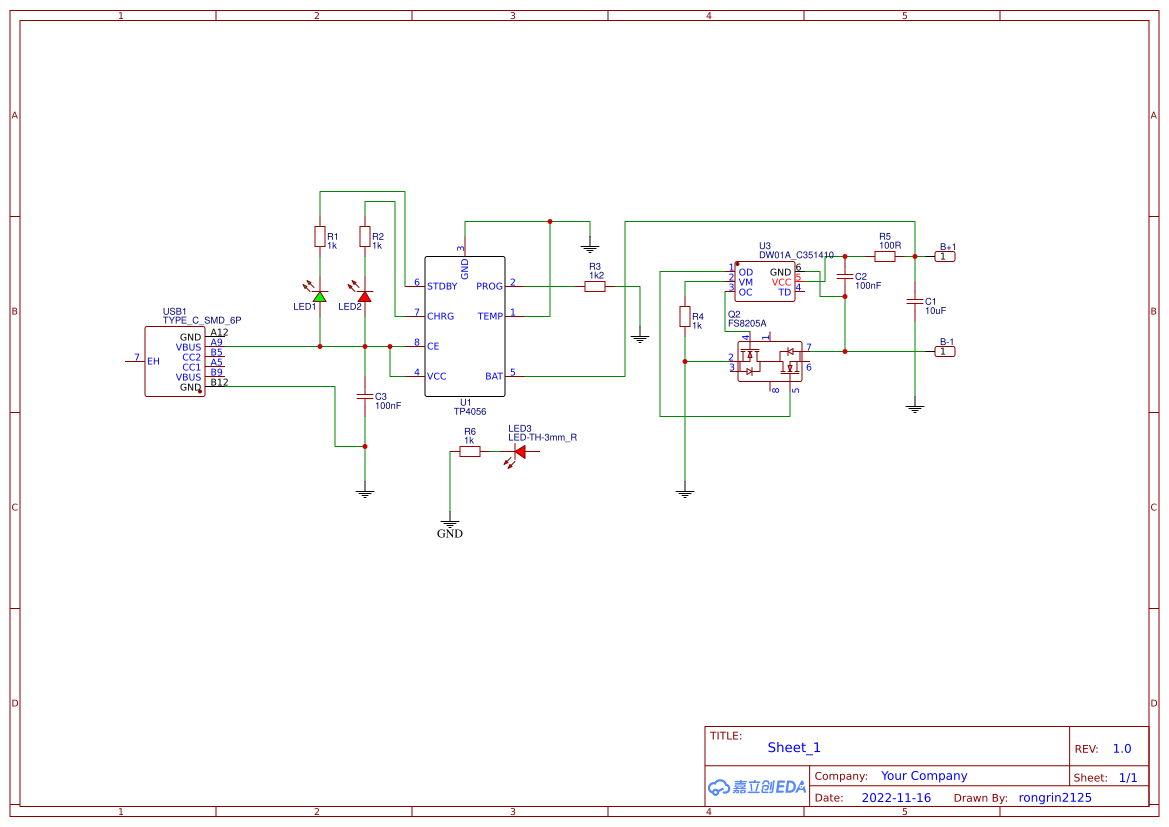Click the Sheet_1 title text

pyautogui.click(x=793, y=747)
